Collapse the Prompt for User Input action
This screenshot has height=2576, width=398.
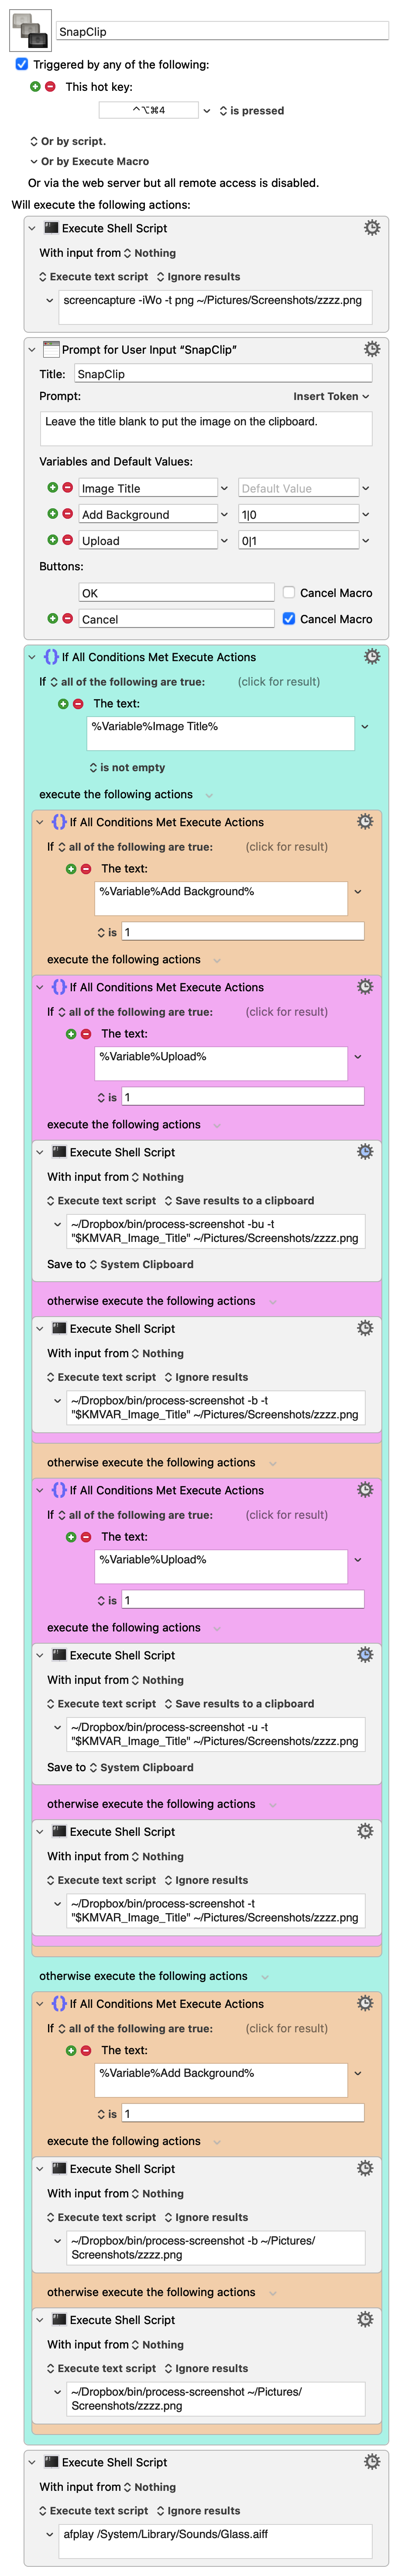click(32, 350)
